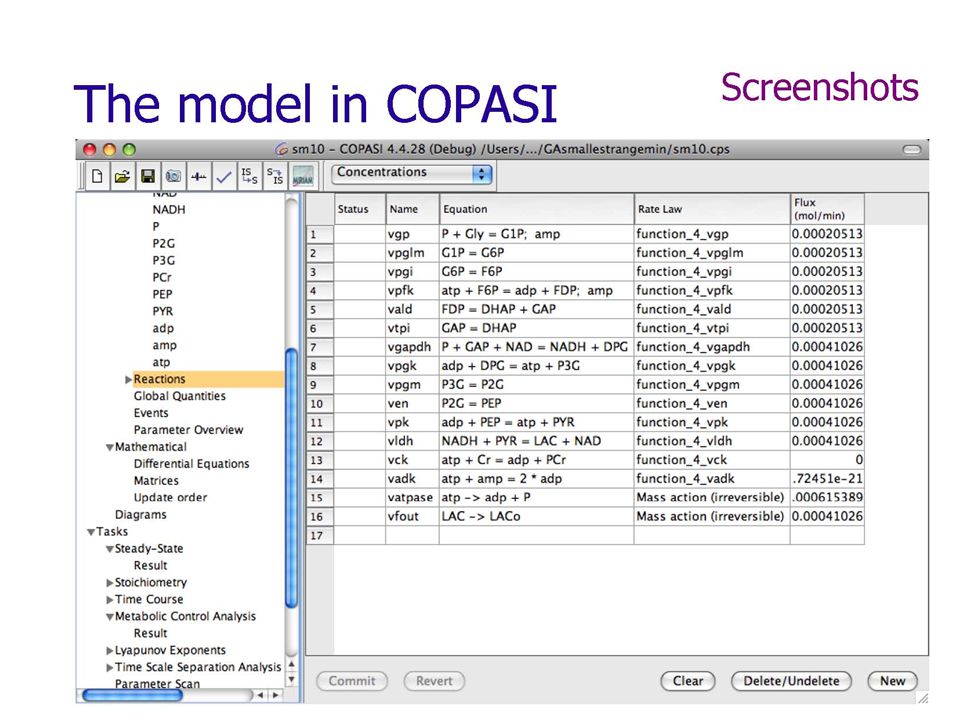Image resolution: width=960 pixels, height=720 pixels.
Task: Open Parameter Overview in the tree
Action: tap(188, 430)
